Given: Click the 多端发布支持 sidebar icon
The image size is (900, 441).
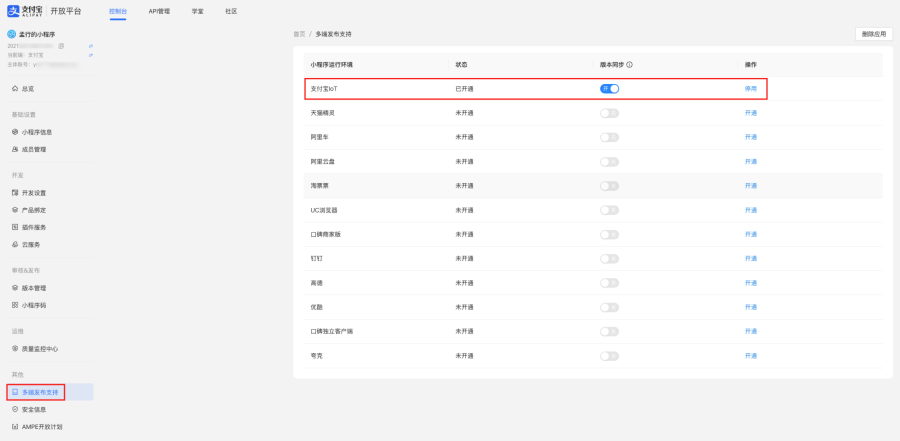Looking at the screenshot, I should point(15,392).
